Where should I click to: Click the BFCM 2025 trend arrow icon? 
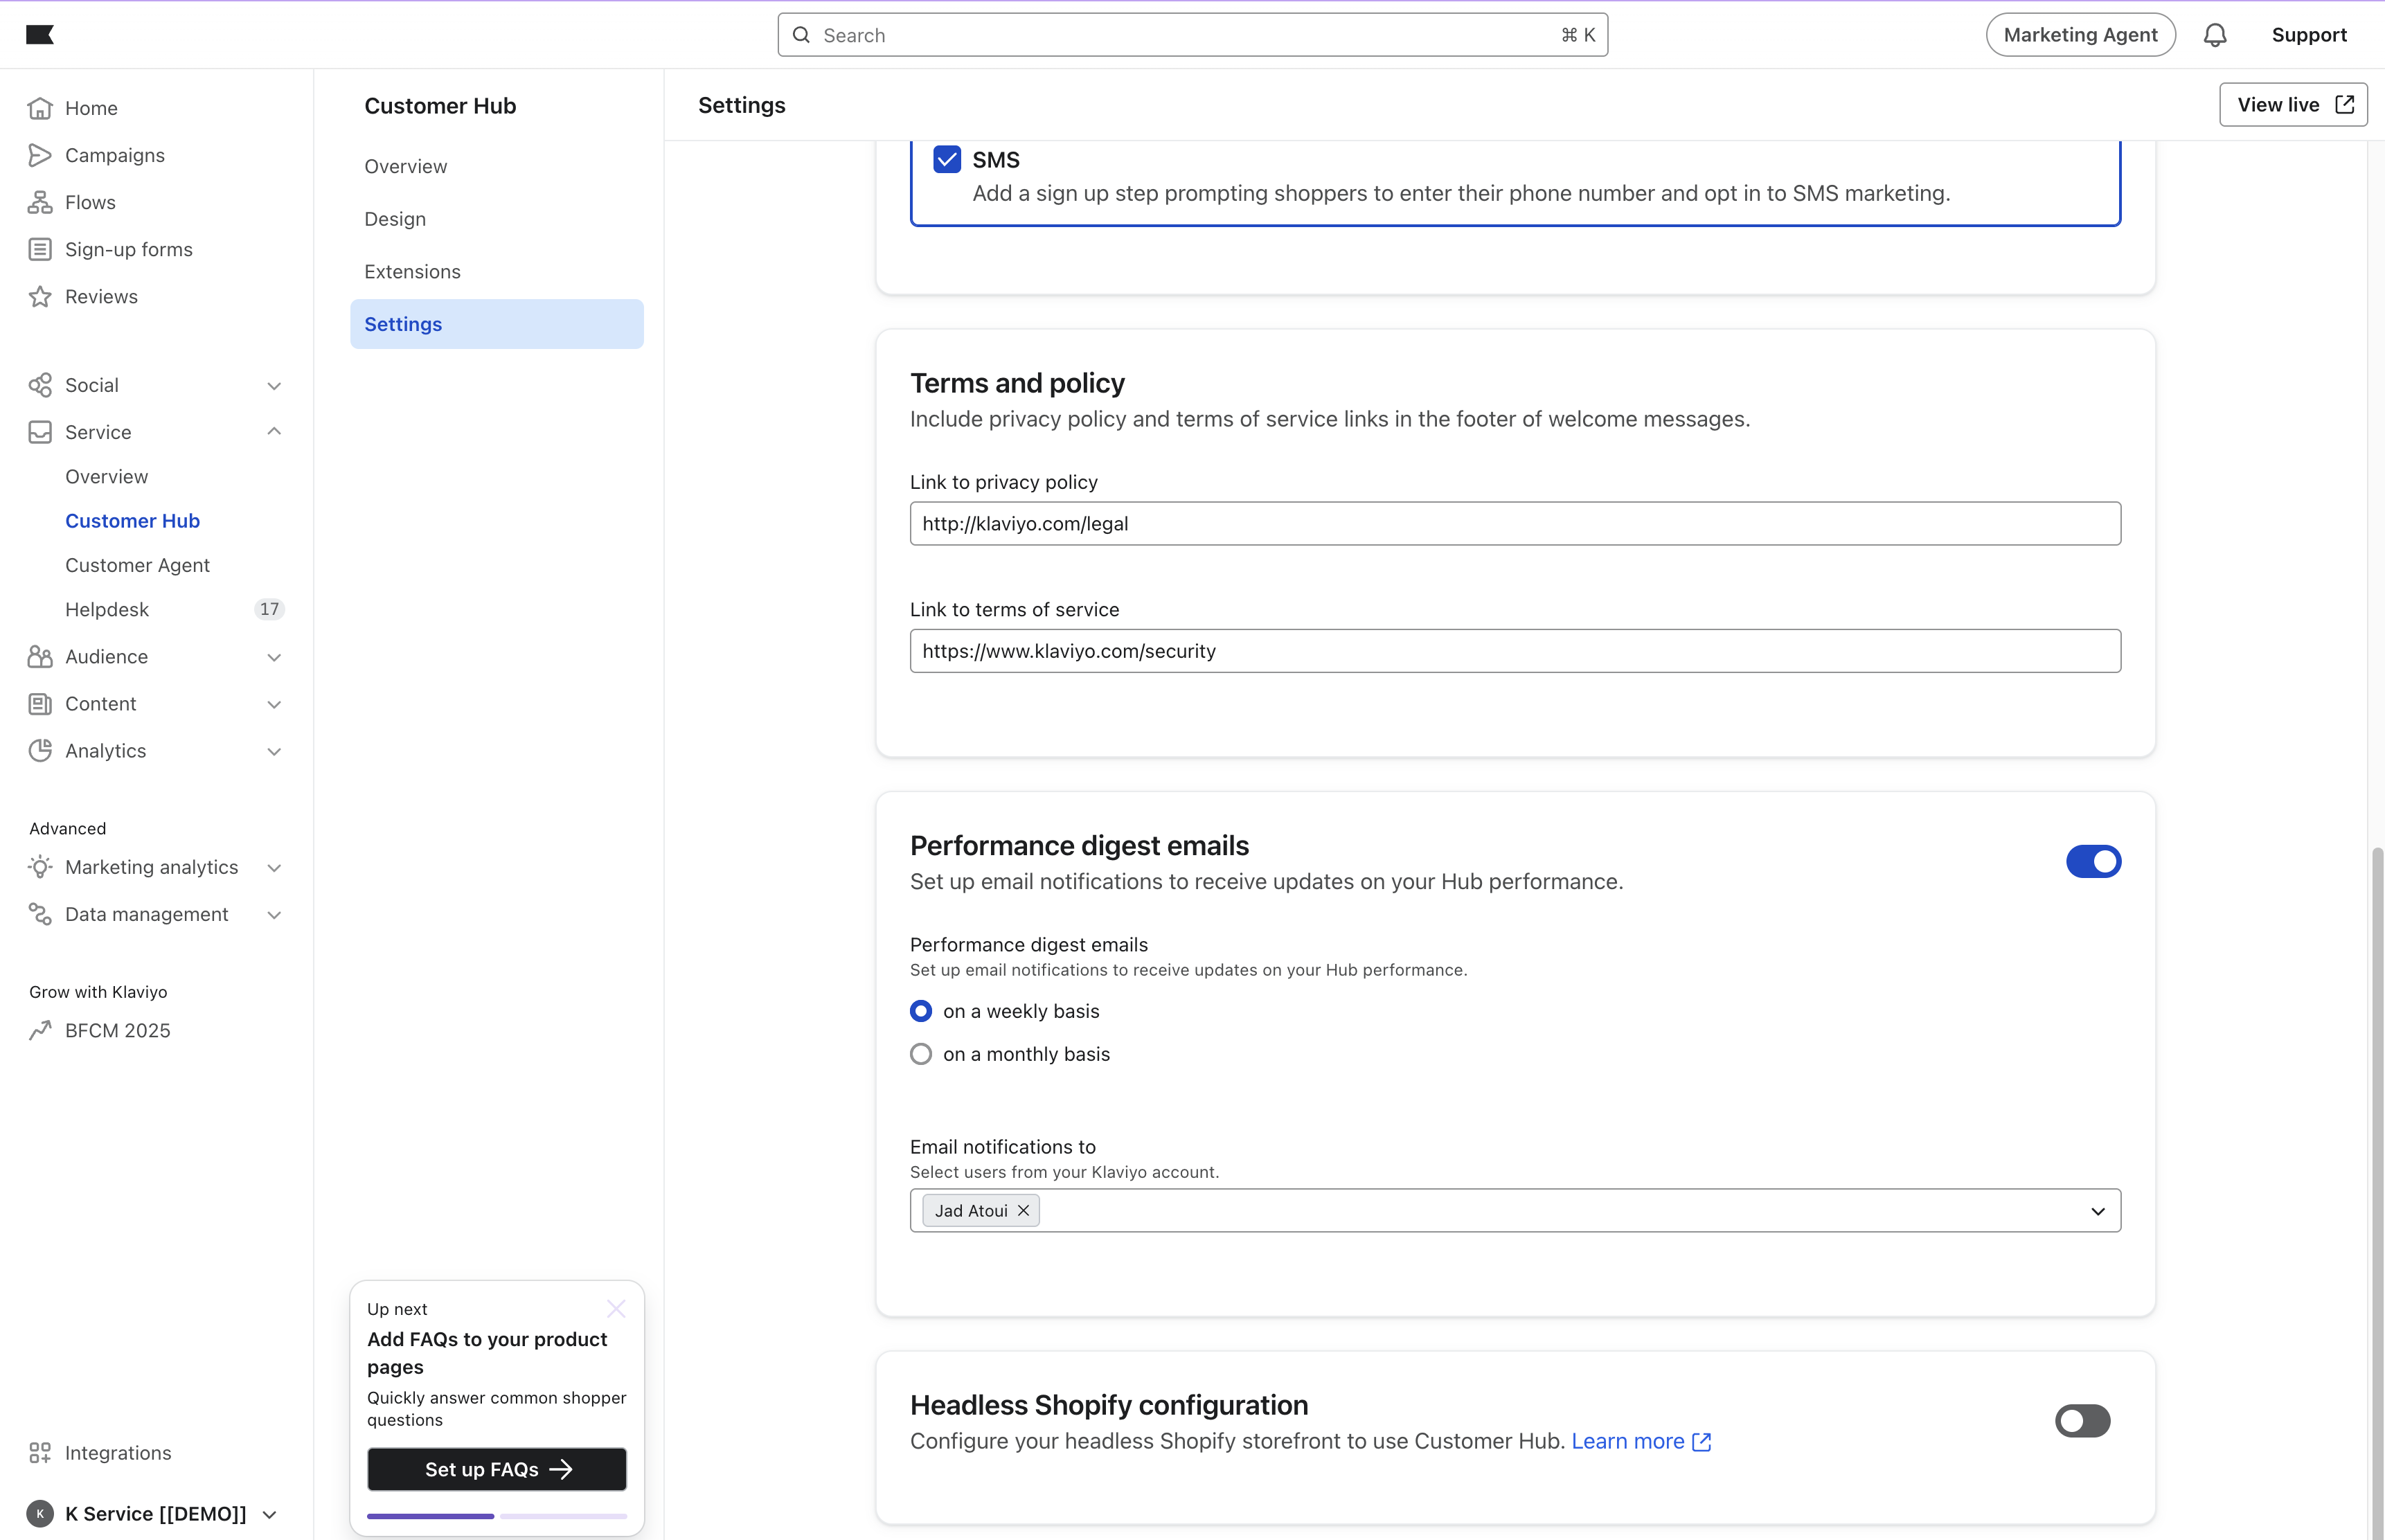(40, 1030)
